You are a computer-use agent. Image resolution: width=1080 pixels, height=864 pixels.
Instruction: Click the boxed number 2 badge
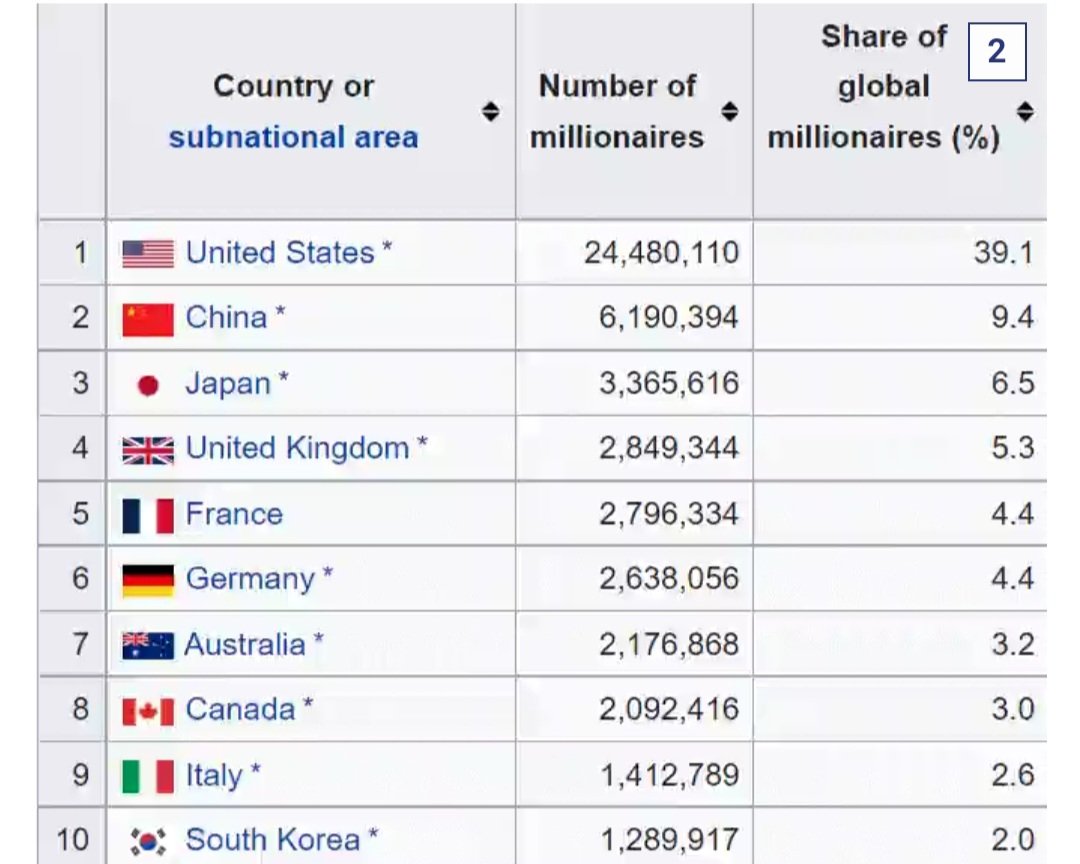(997, 51)
